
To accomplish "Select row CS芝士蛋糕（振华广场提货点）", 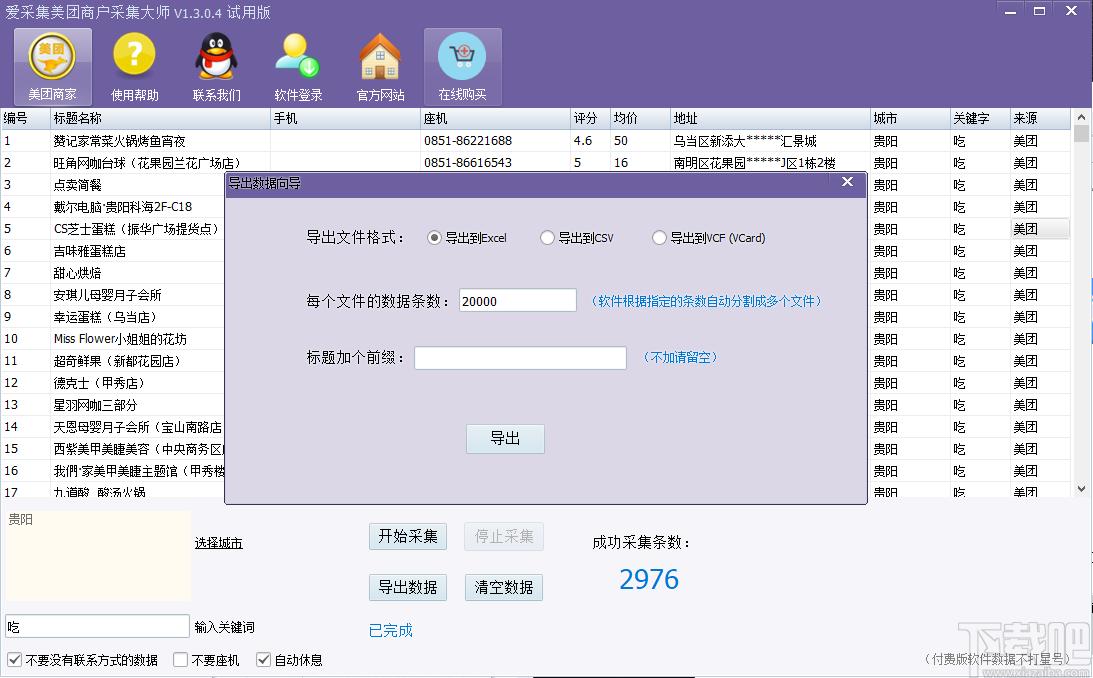I will pyautogui.click(x=137, y=229).
